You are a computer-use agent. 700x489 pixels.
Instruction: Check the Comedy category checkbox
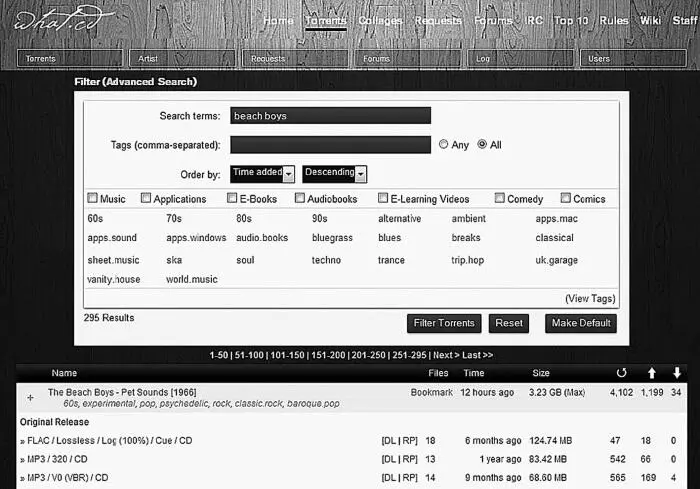[x=500, y=198]
